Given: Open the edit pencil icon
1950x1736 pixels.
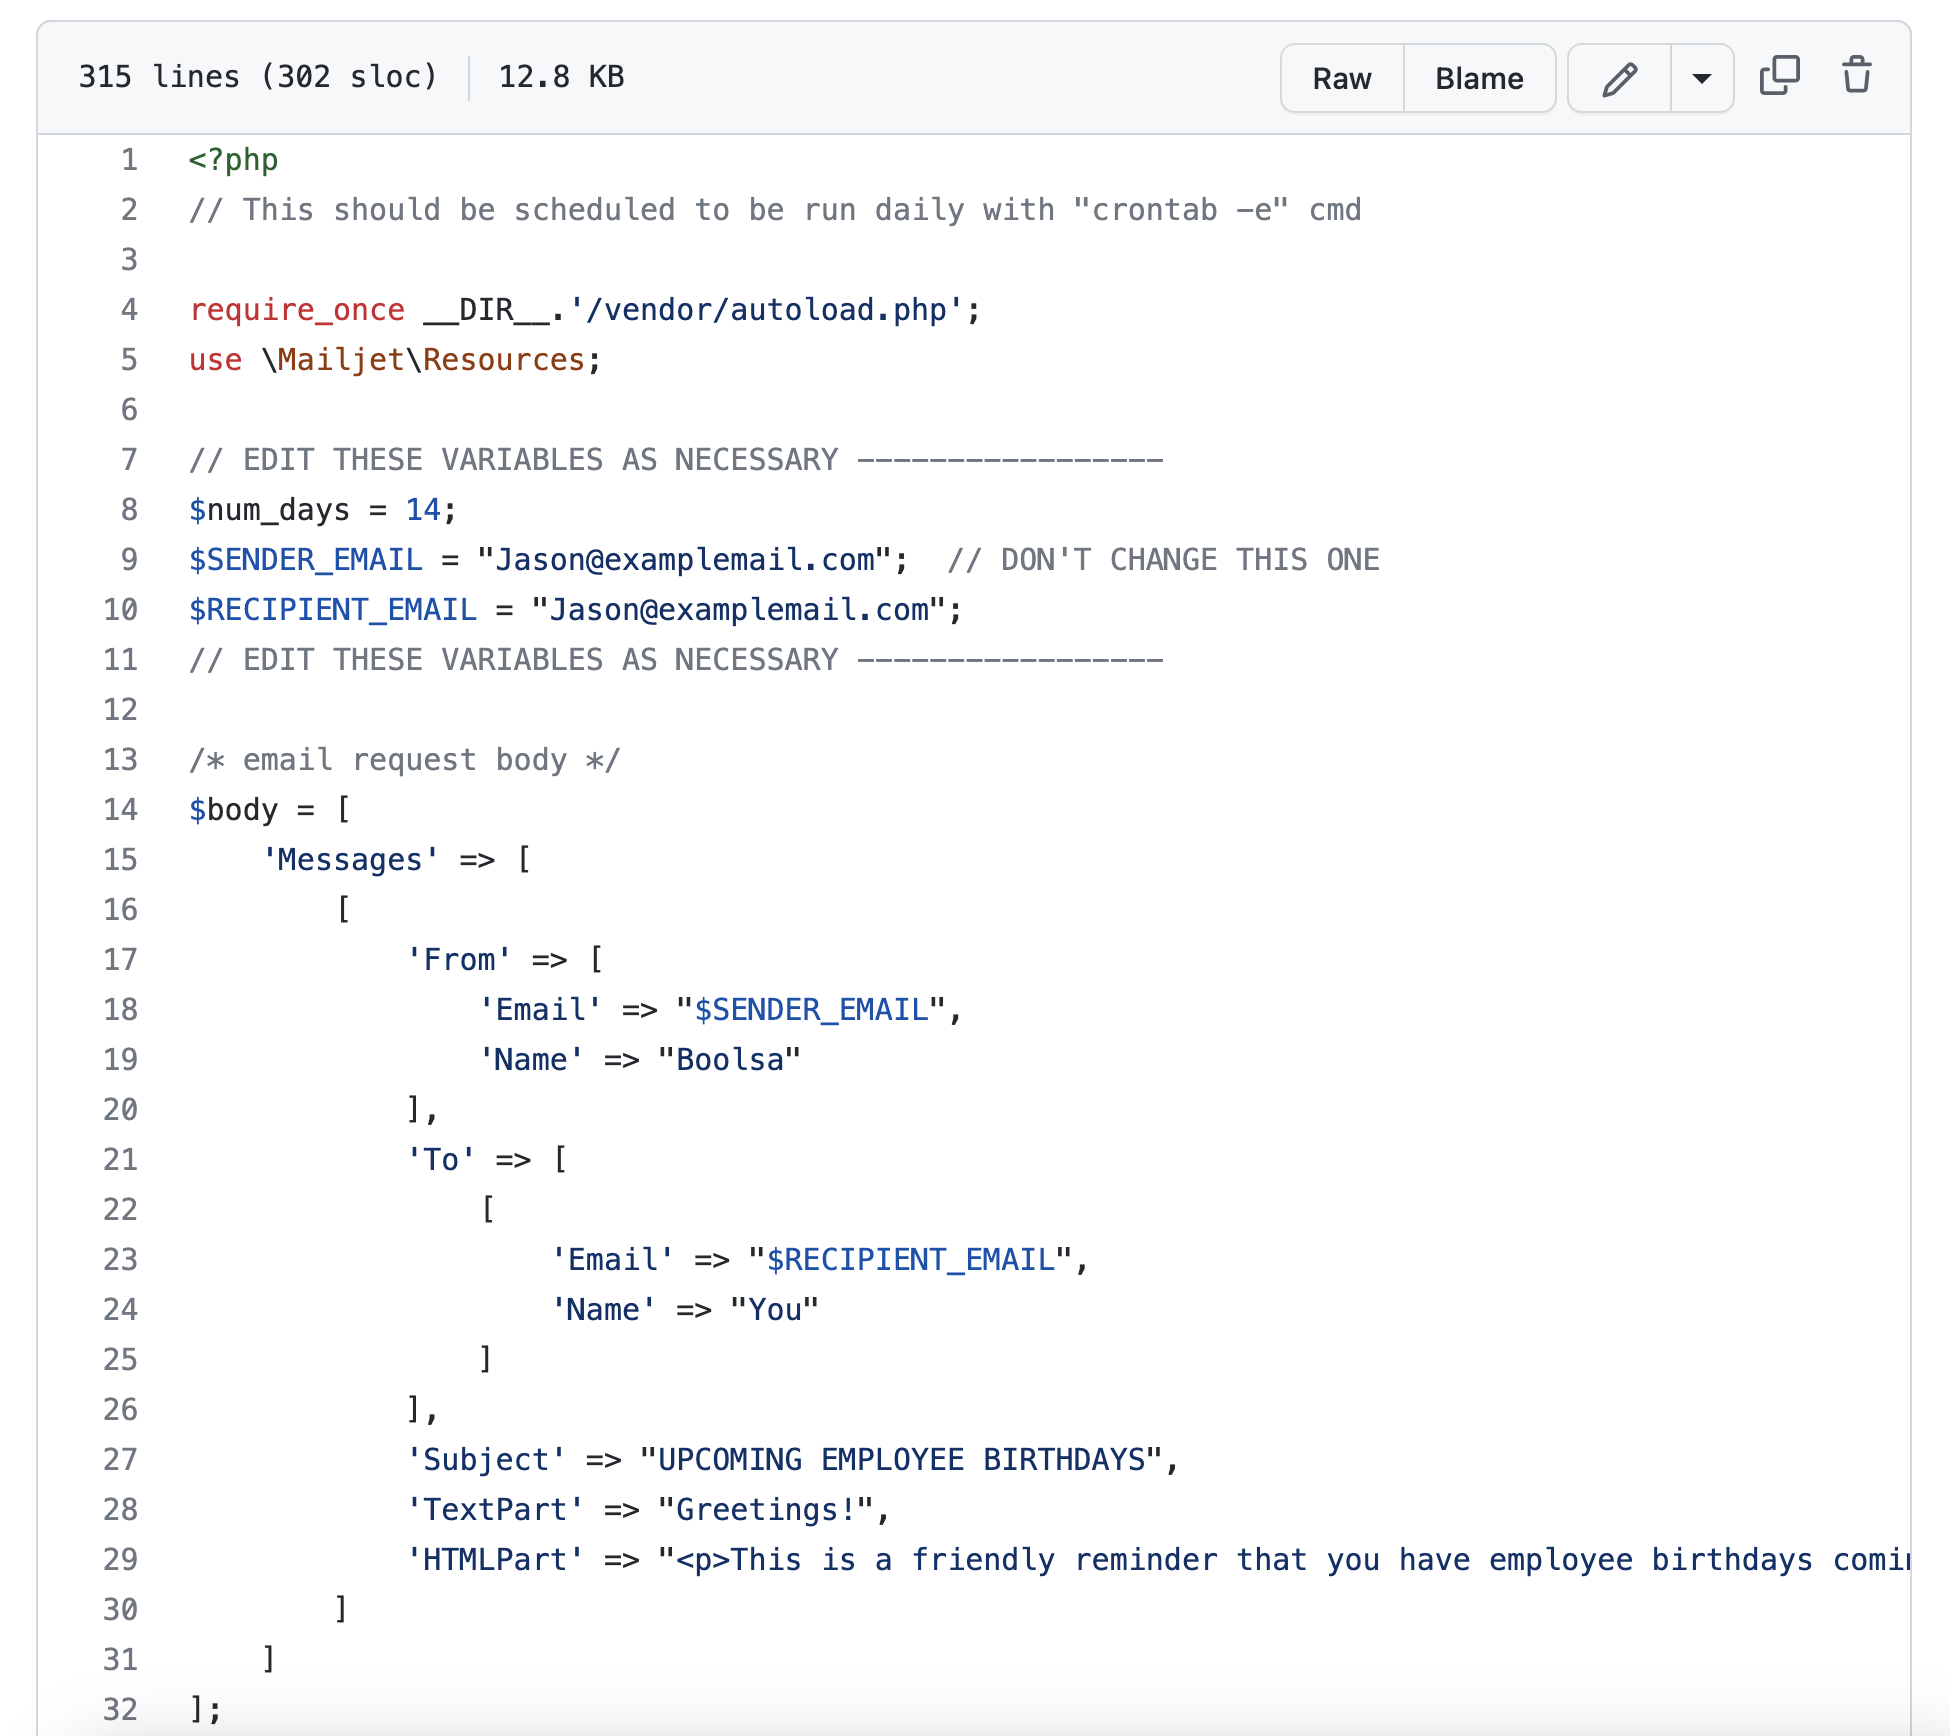Looking at the screenshot, I should coord(1620,78).
